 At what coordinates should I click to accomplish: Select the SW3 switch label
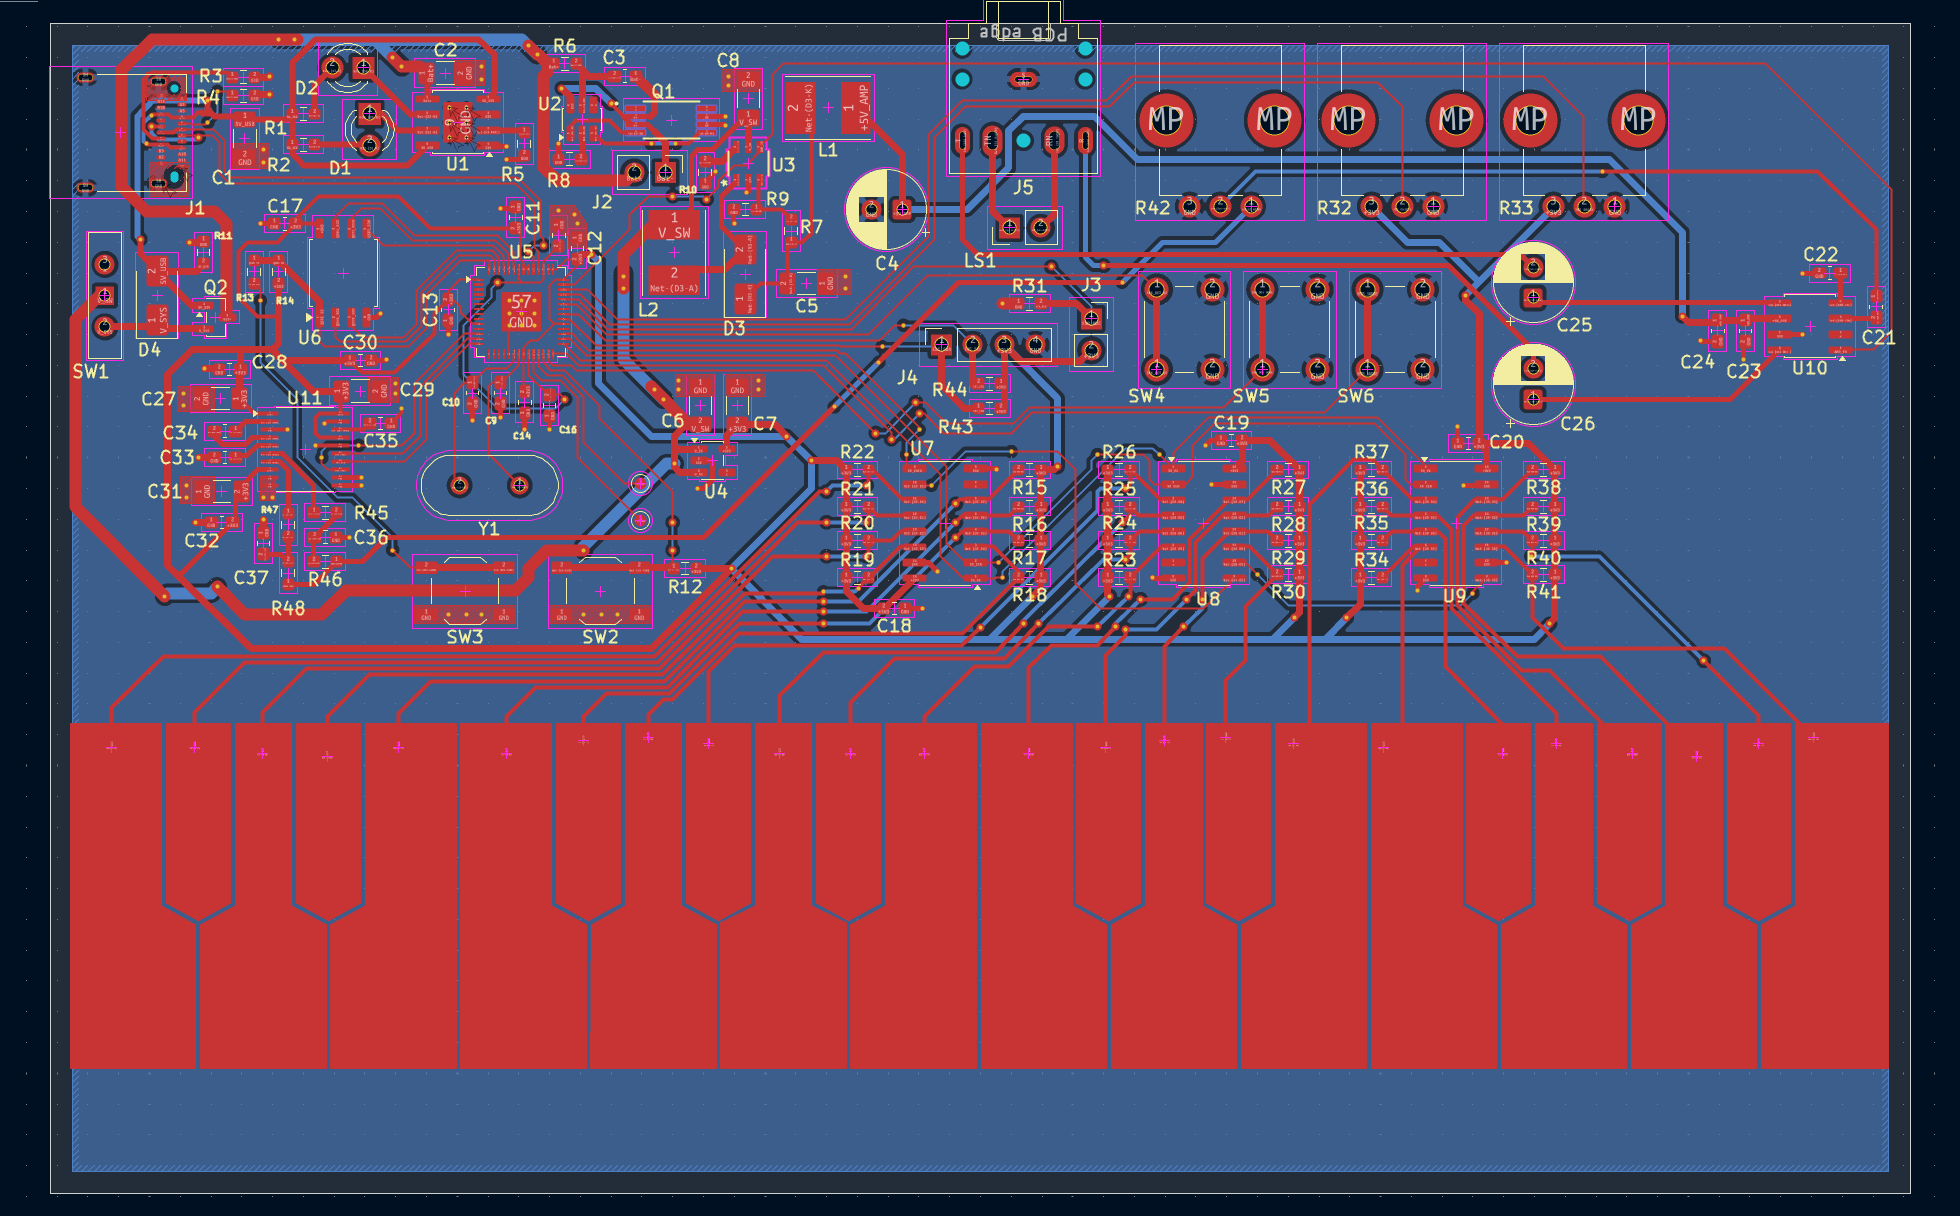(x=464, y=637)
